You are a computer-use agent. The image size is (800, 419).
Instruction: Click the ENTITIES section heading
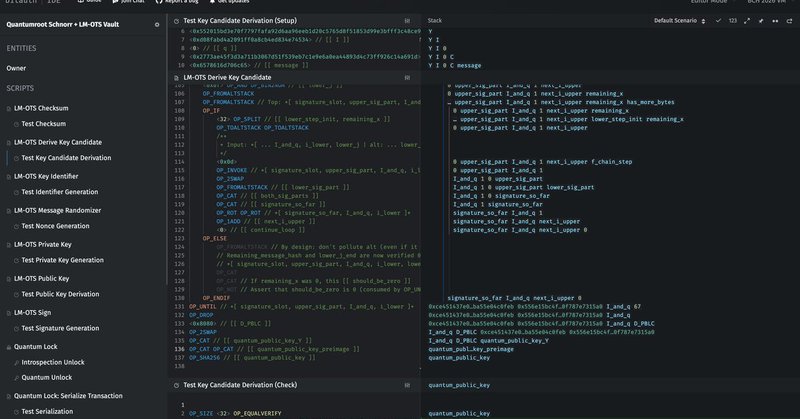click(x=21, y=48)
